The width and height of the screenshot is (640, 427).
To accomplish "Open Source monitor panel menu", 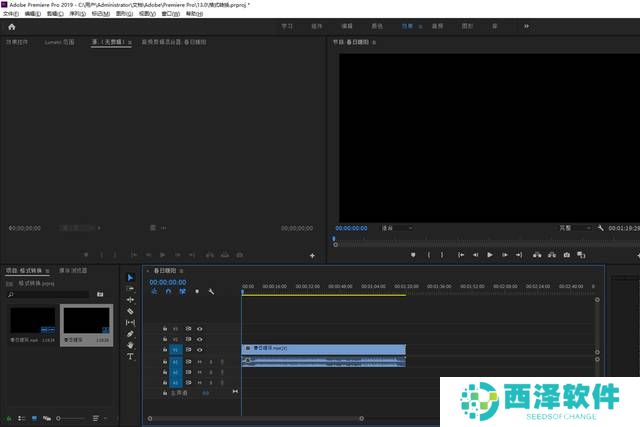I will [x=130, y=42].
